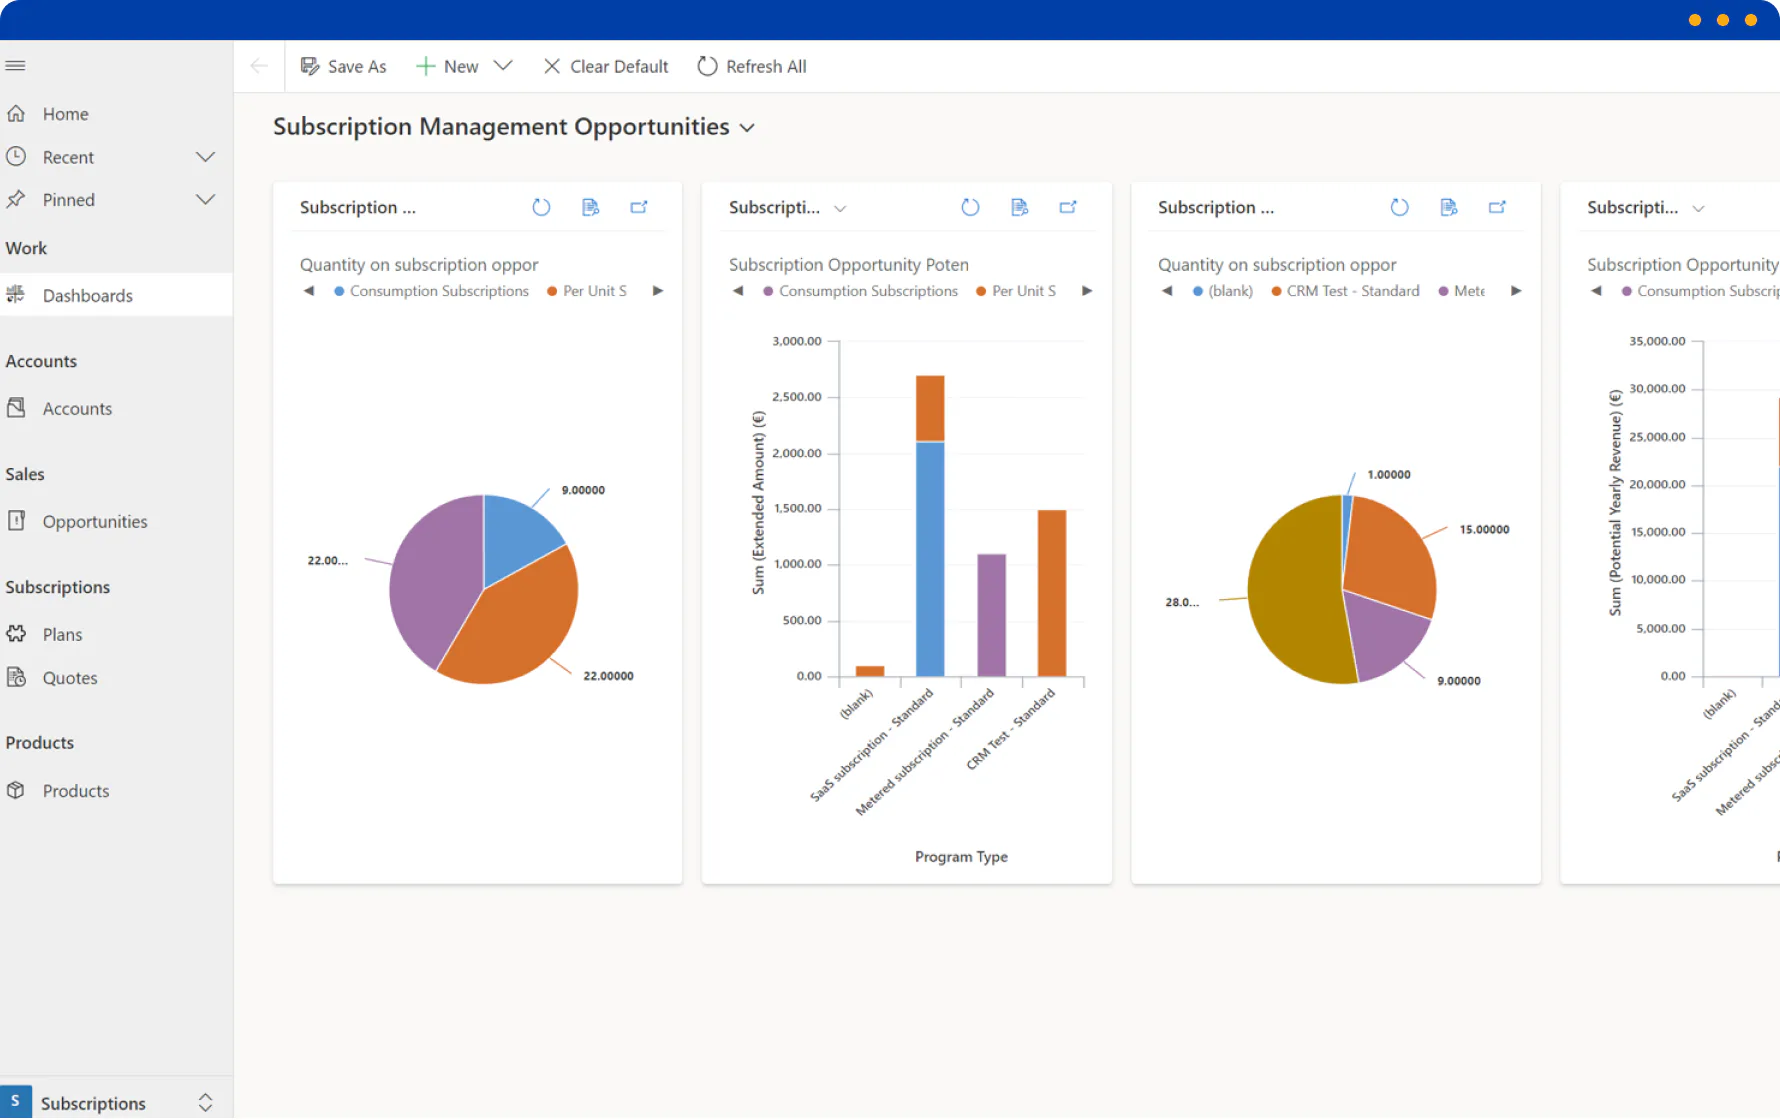
Task: Advance the first chart legend right arrow
Action: pyautogui.click(x=658, y=291)
